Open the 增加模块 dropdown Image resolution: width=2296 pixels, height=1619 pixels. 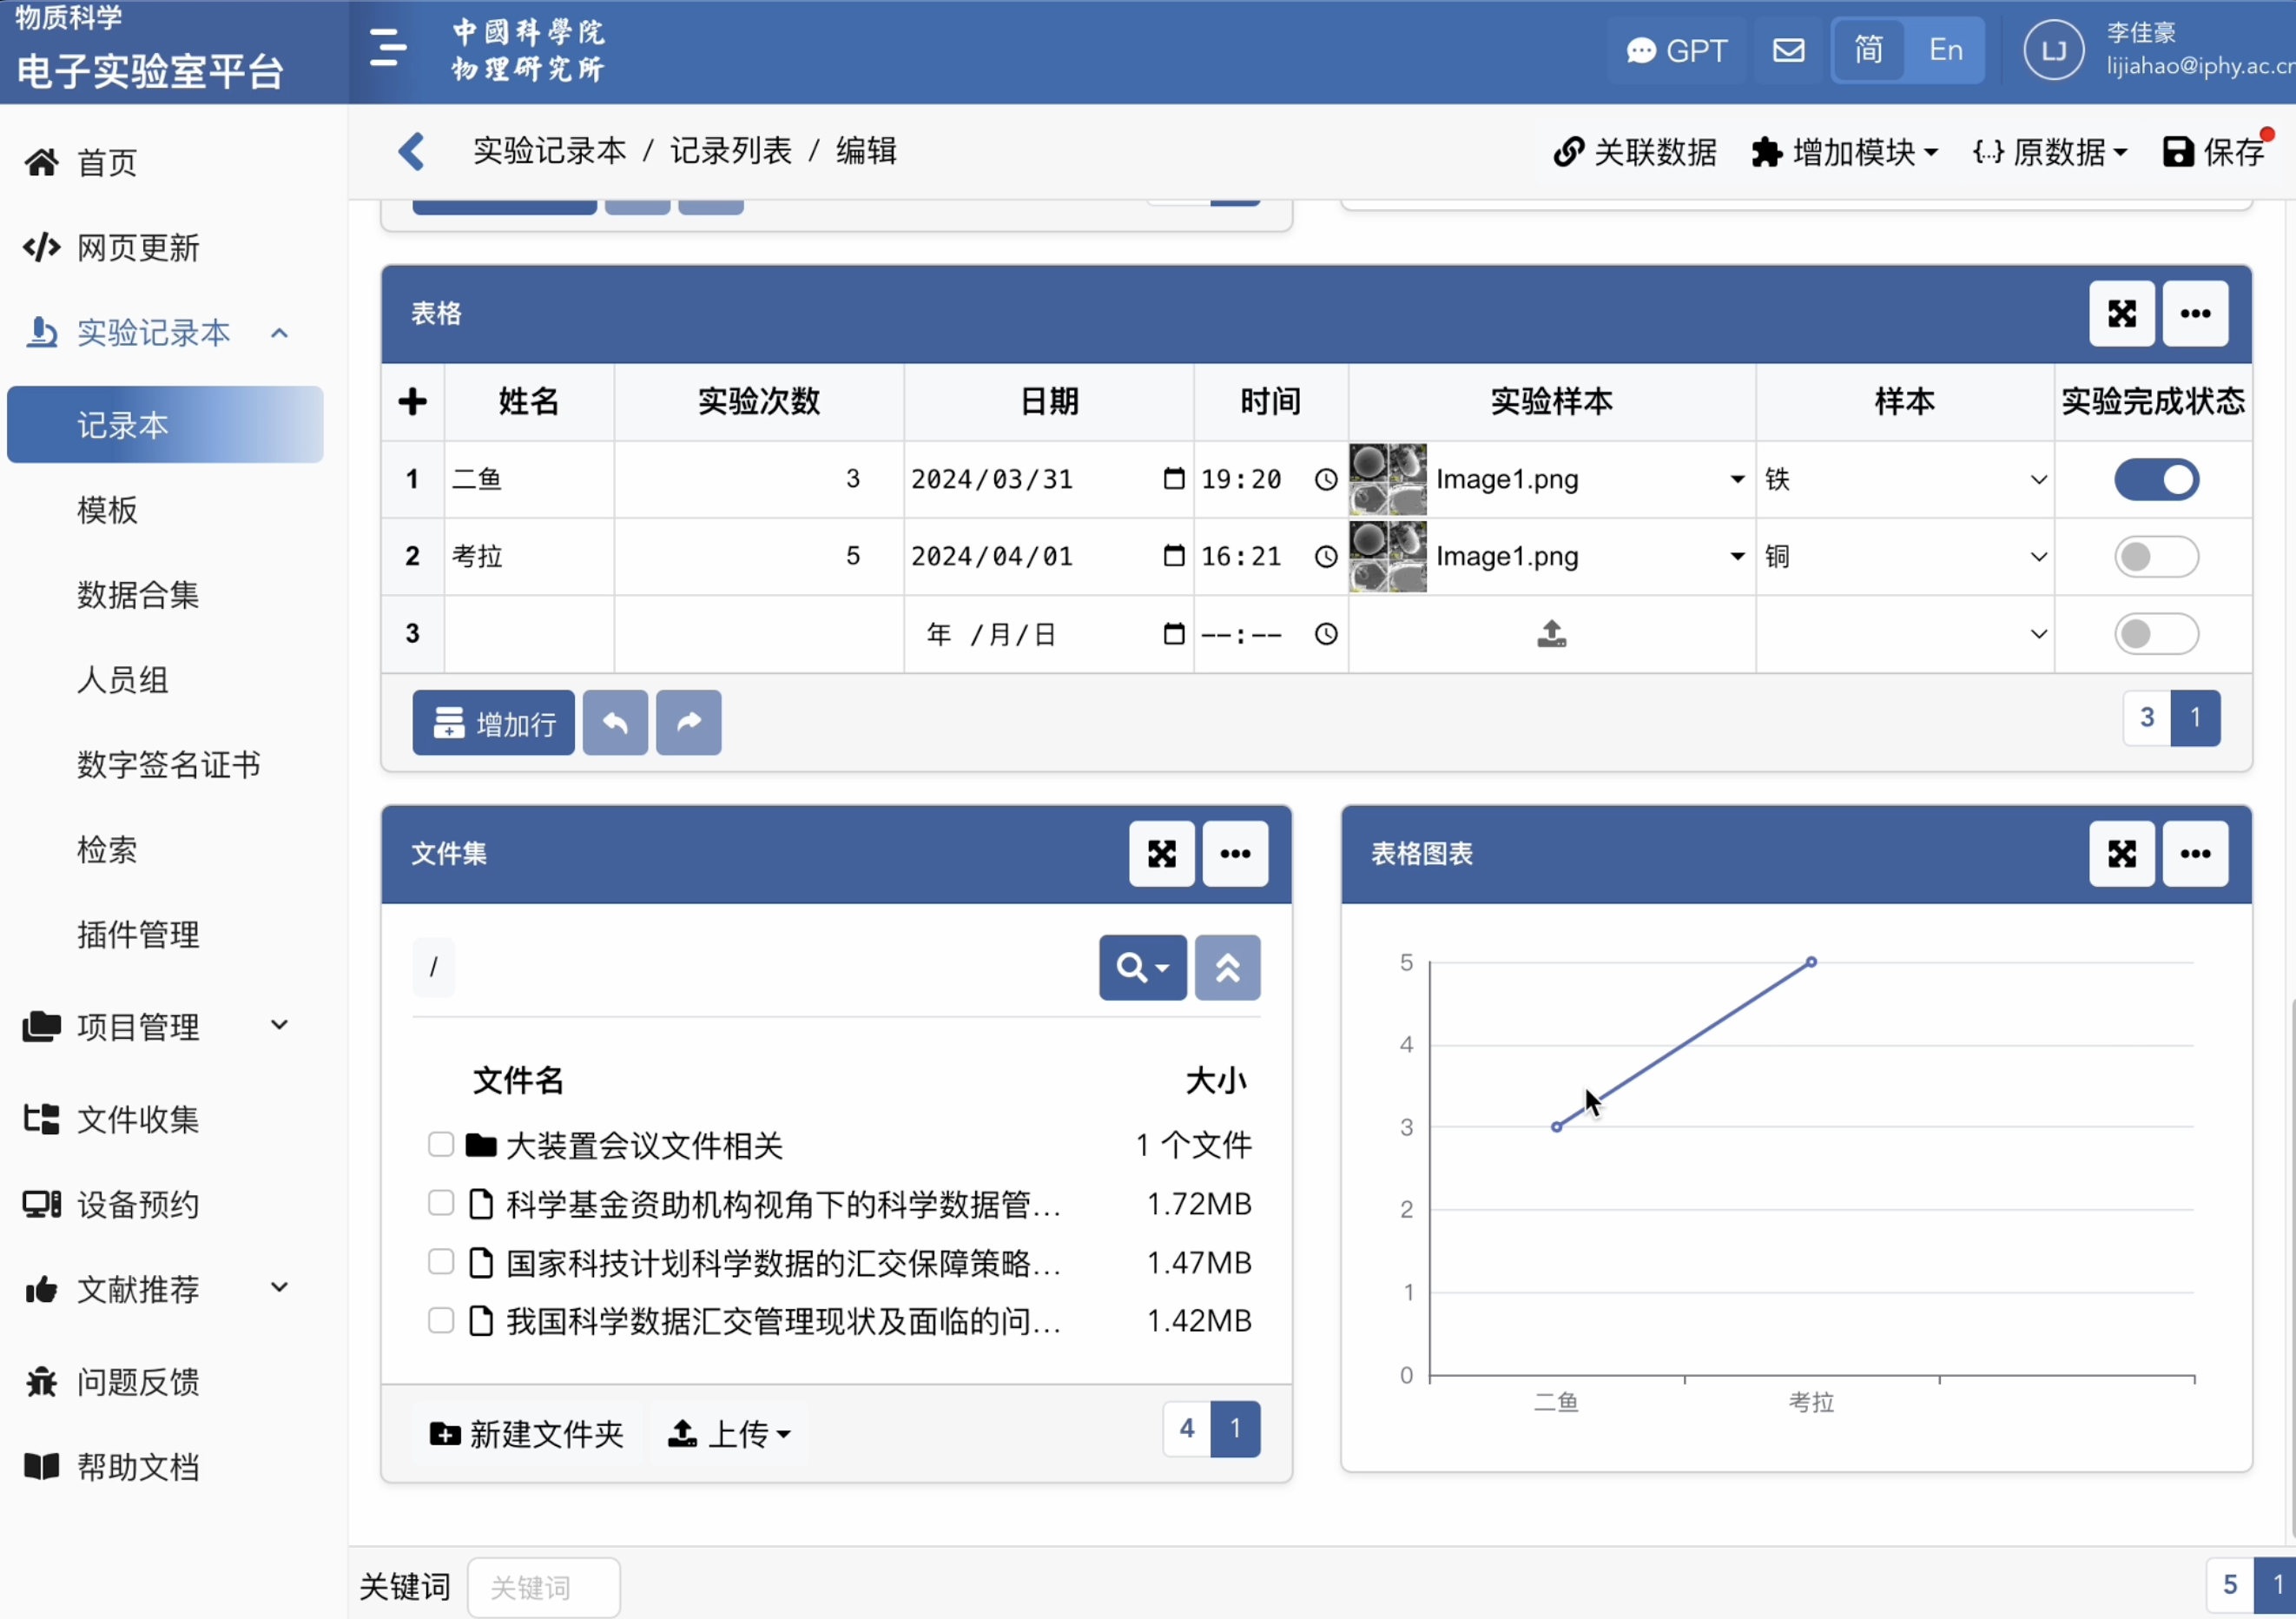[x=1846, y=152]
